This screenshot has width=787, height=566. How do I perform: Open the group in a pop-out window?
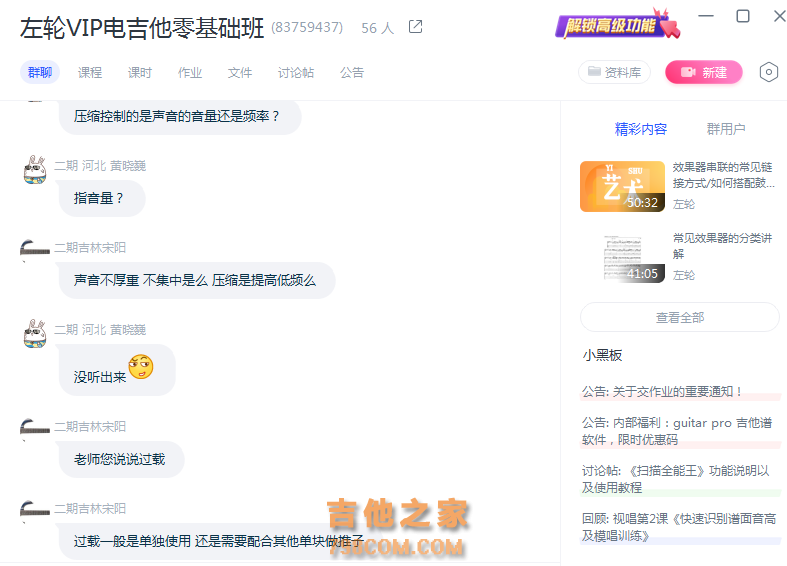[x=415, y=27]
